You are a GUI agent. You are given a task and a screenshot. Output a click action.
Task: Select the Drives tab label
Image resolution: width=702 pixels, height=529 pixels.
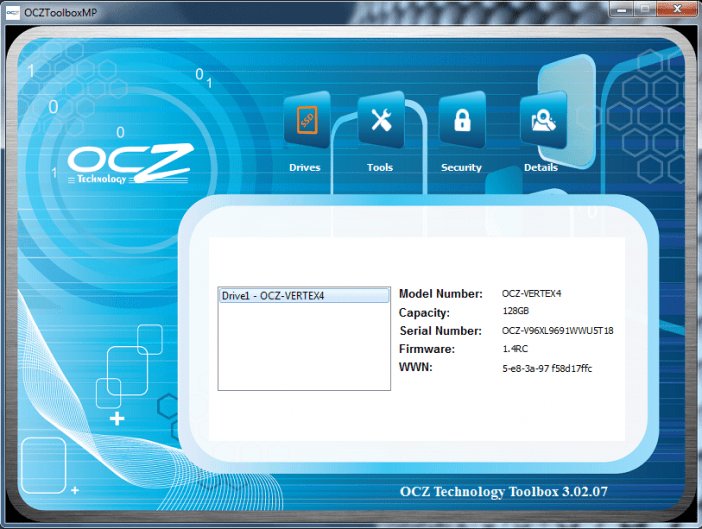305,167
